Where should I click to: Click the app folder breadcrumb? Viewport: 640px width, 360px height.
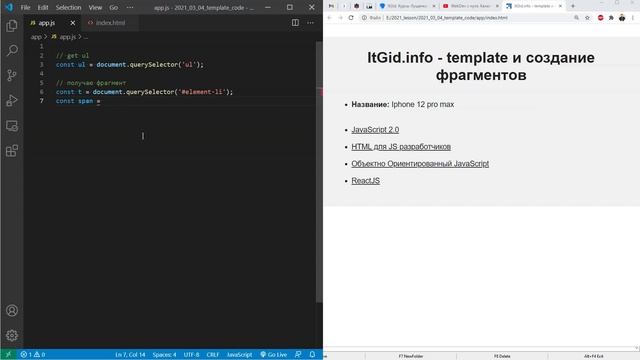click(x=36, y=37)
